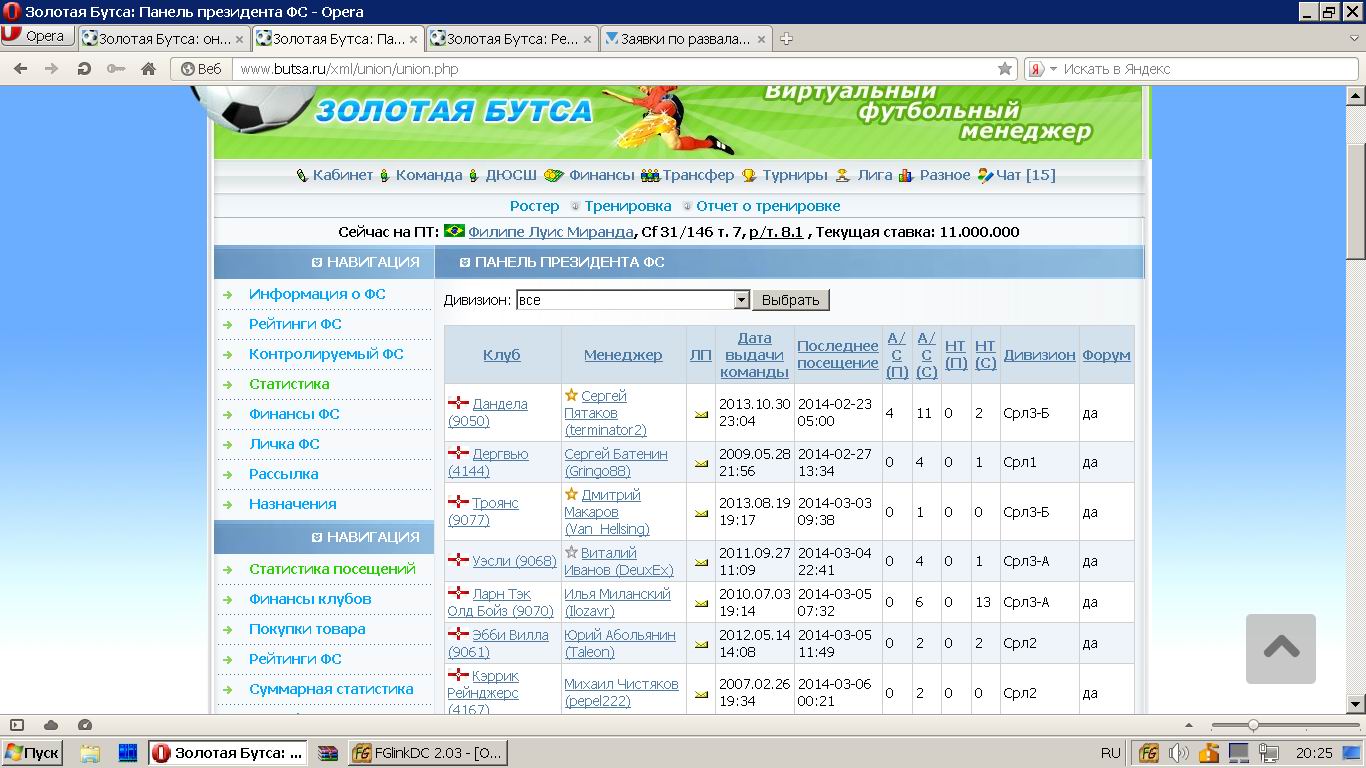Click the scroll-to-top arrow button
1366x768 pixels.
[x=1280, y=648]
